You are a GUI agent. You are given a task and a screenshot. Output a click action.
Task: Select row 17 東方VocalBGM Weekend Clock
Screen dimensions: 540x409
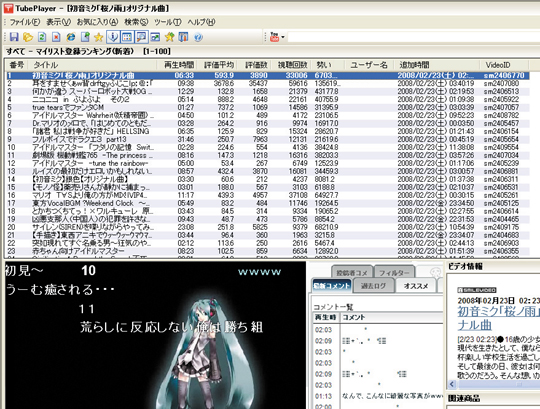267,203
